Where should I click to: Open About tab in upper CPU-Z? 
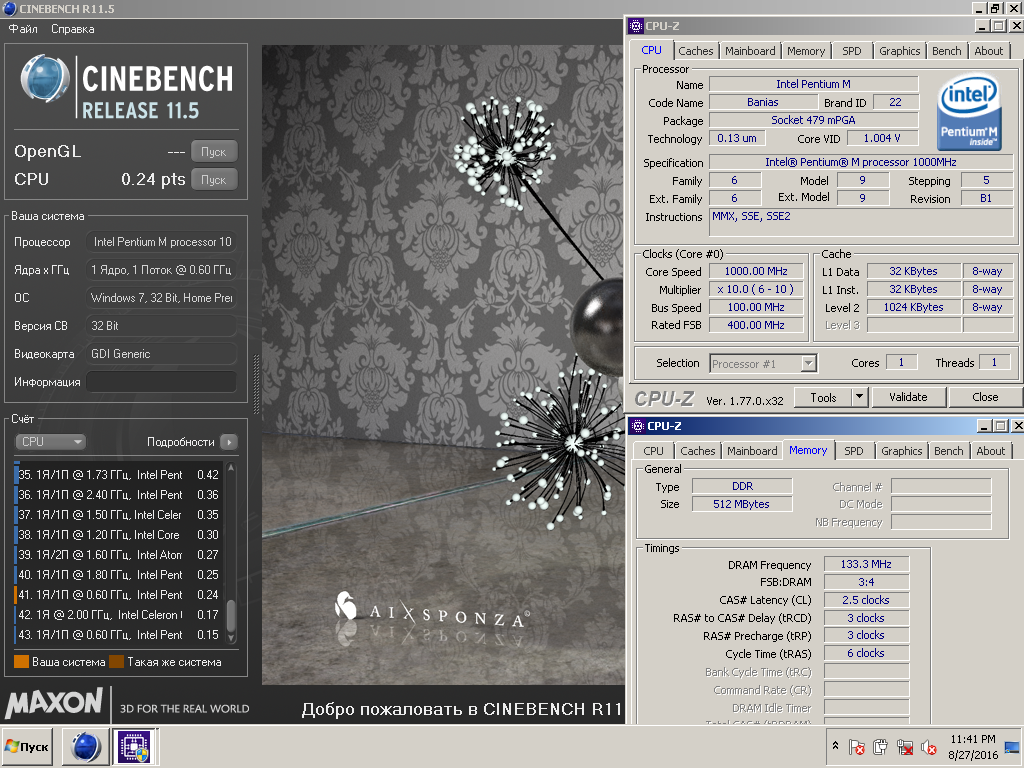[x=988, y=51]
